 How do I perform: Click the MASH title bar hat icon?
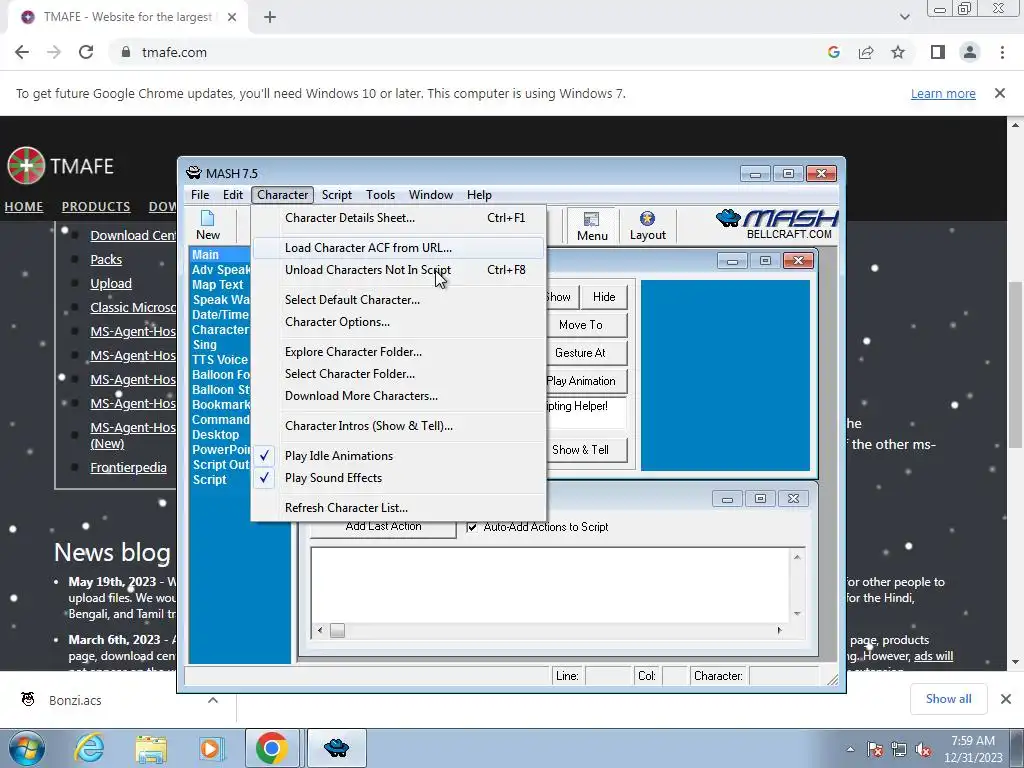click(193, 173)
